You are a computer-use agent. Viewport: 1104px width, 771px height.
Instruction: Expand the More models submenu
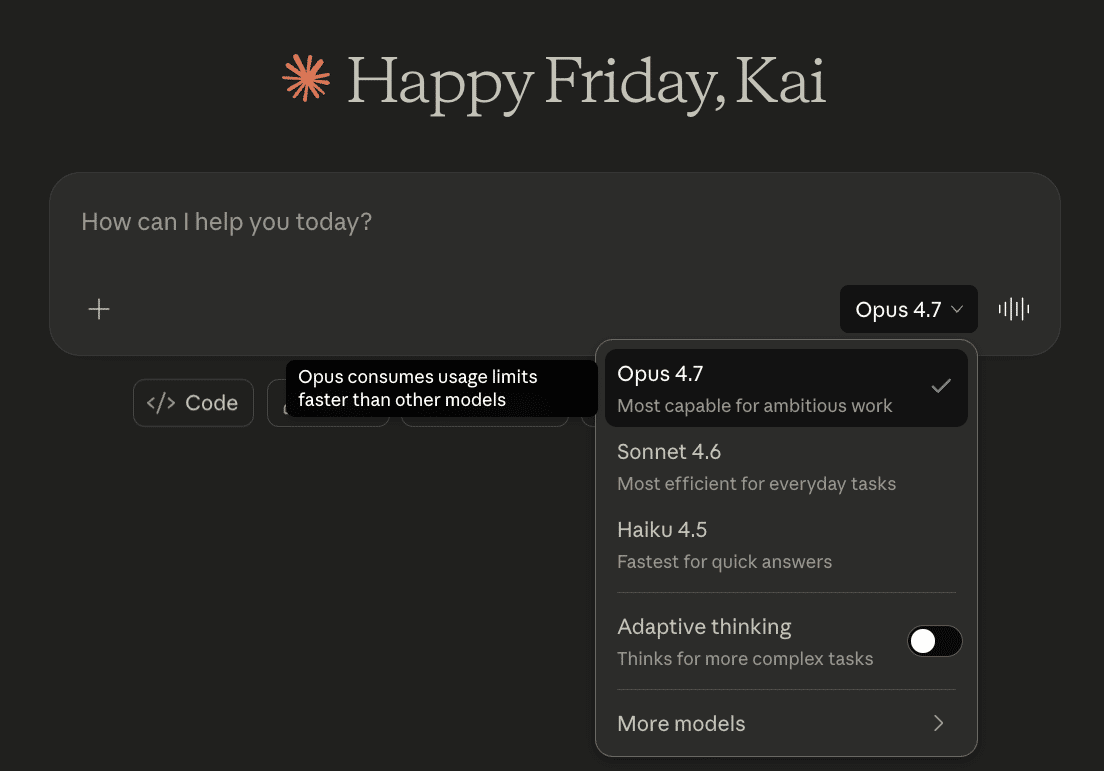681,723
